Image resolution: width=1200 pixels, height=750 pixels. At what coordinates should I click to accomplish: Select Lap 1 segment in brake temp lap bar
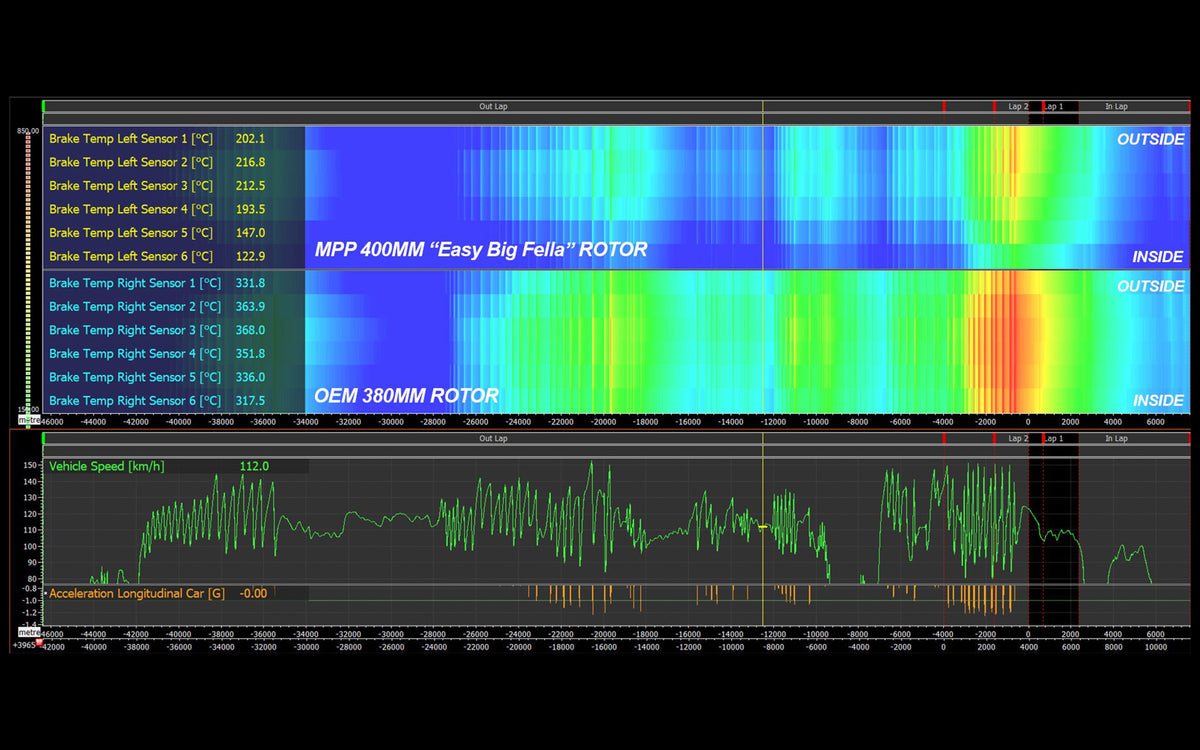click(x=1054, y=106)
